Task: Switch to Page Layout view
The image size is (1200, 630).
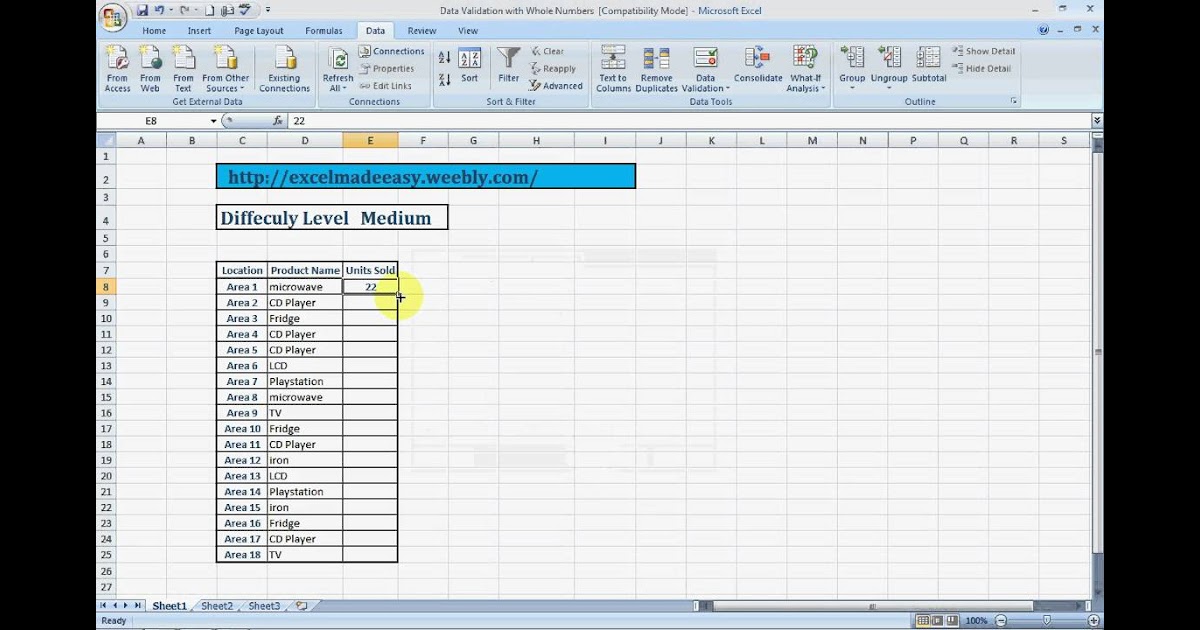Action: pyautogui.click(x=940, y=621)
